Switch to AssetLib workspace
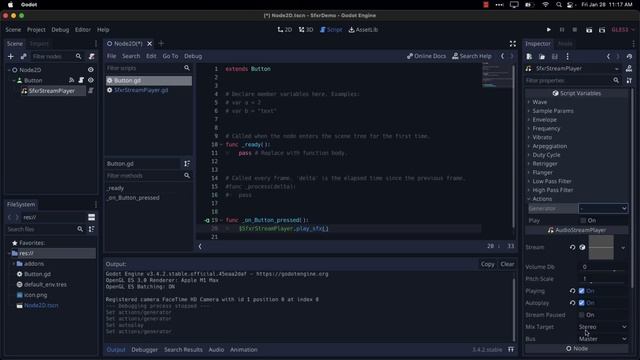Viewport: 640px width, 360px height. click(363, 30)
